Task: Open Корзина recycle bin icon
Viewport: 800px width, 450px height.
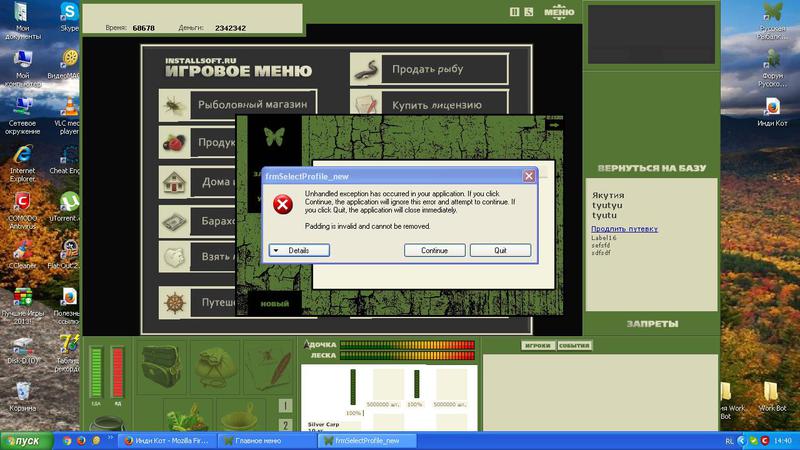Action: click(x=22, y=397)
